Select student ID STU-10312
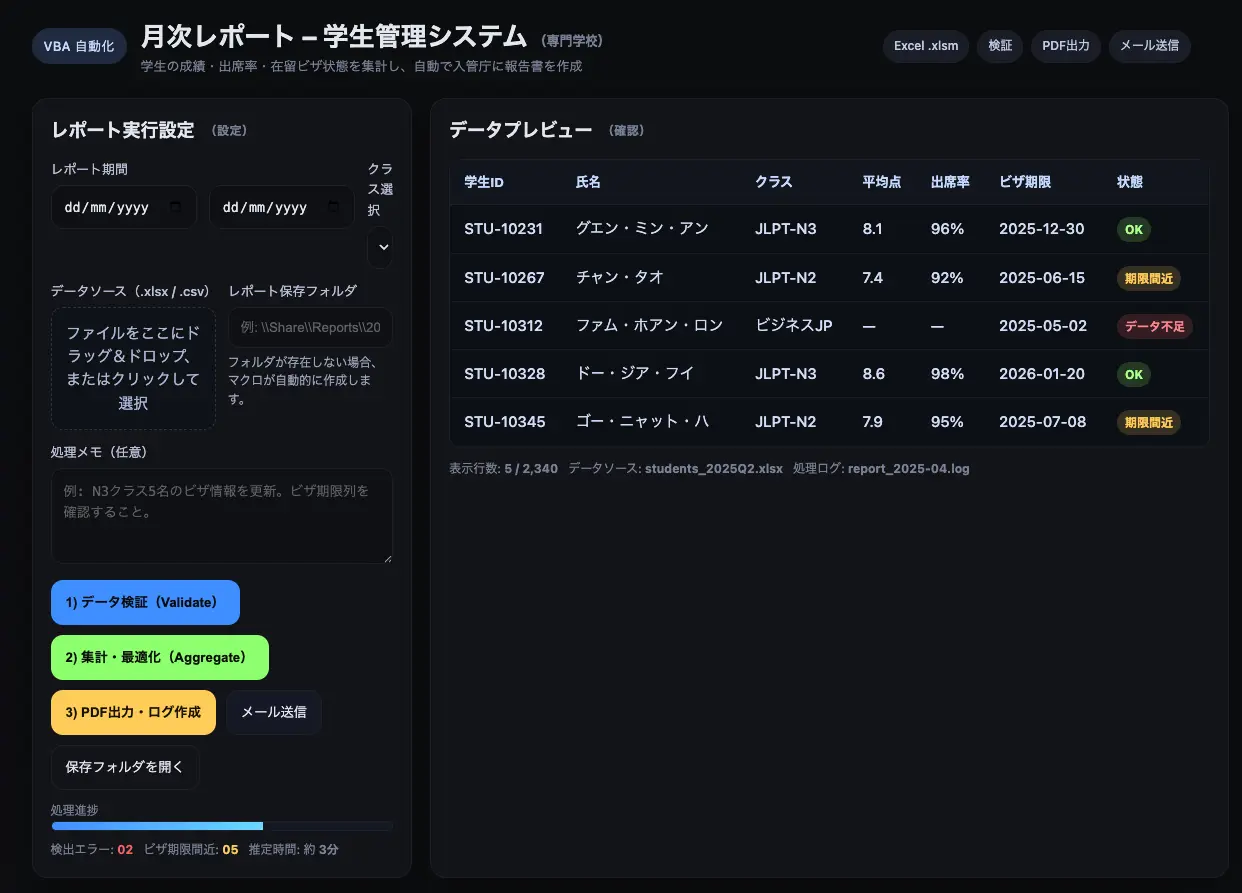This screenshot has width=1242, height=893. pos(503,325)
